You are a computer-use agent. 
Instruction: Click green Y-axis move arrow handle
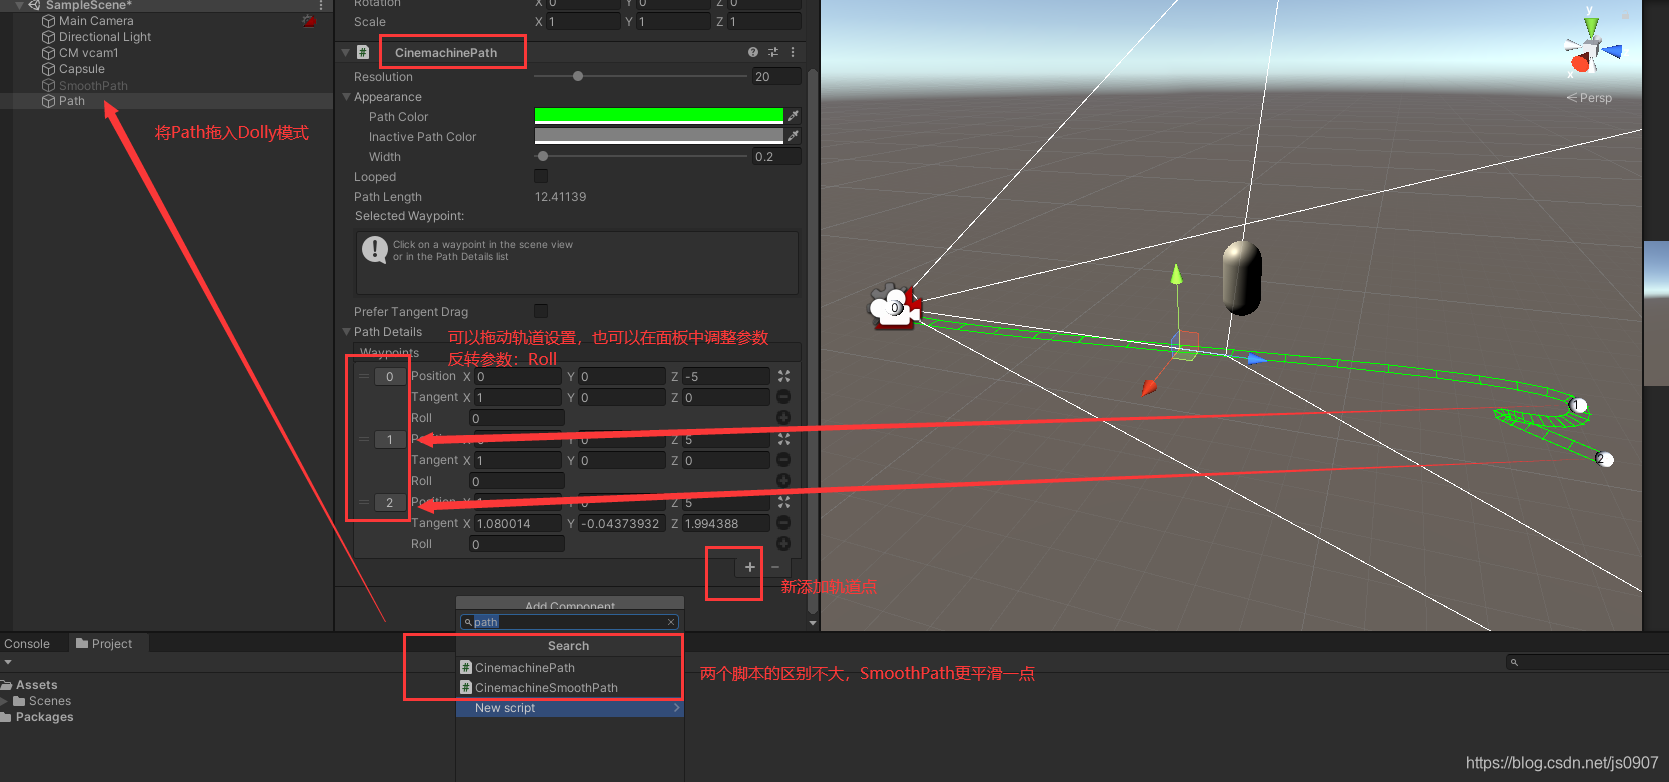[x=1177, y=274]
